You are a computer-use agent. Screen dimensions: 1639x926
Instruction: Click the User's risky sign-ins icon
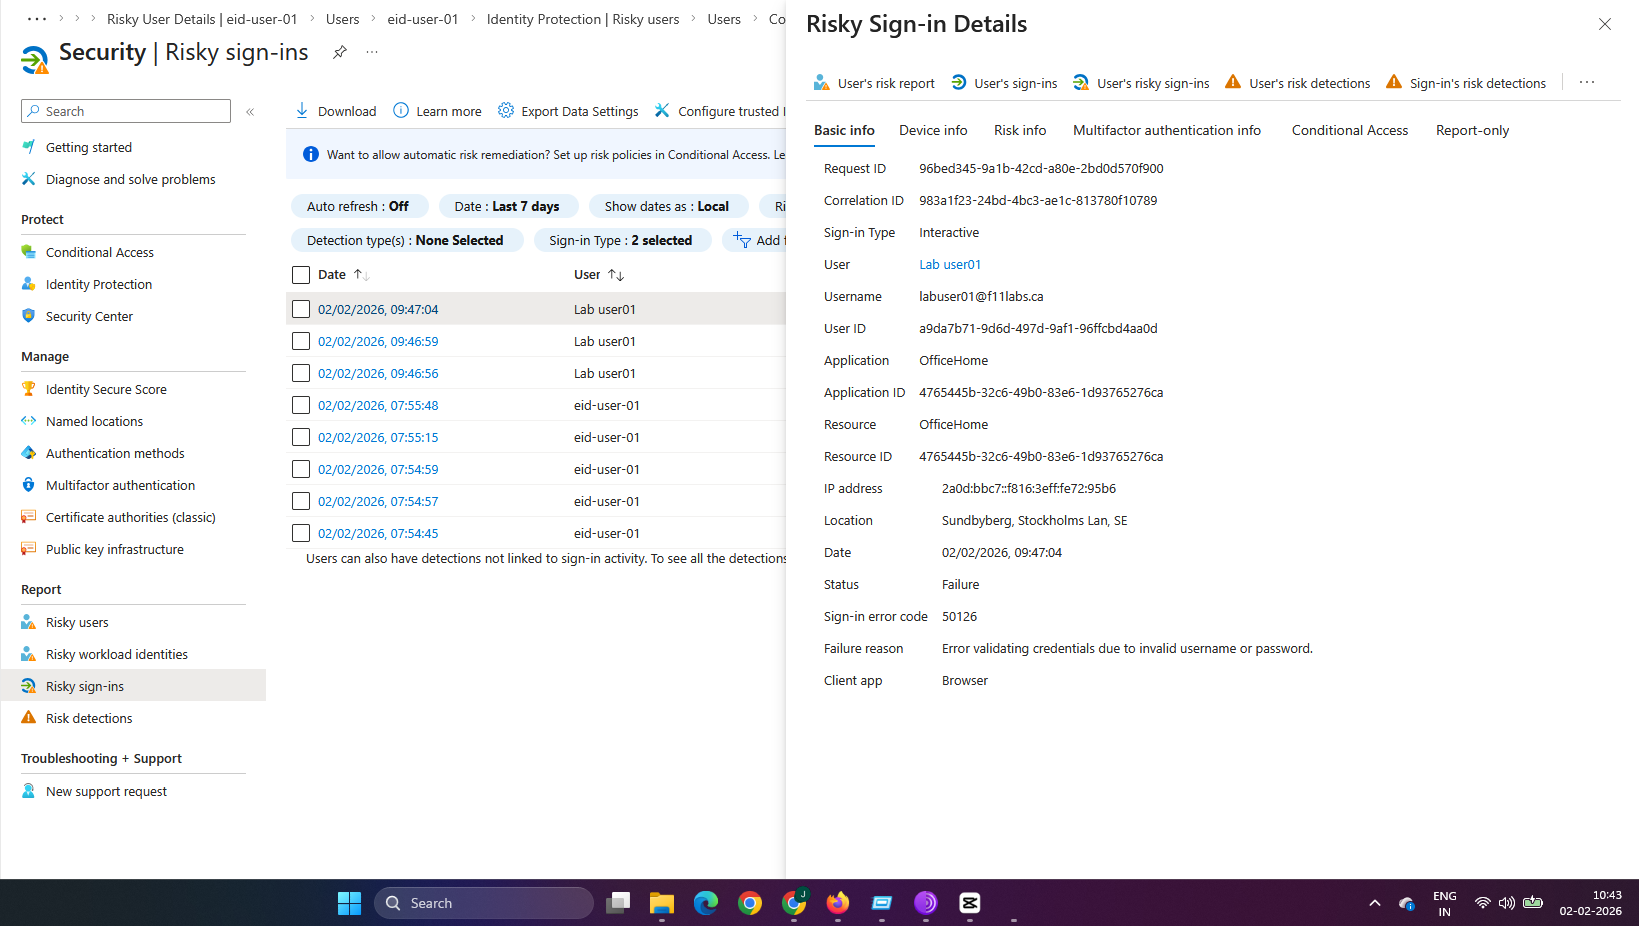pos(1081,83)
